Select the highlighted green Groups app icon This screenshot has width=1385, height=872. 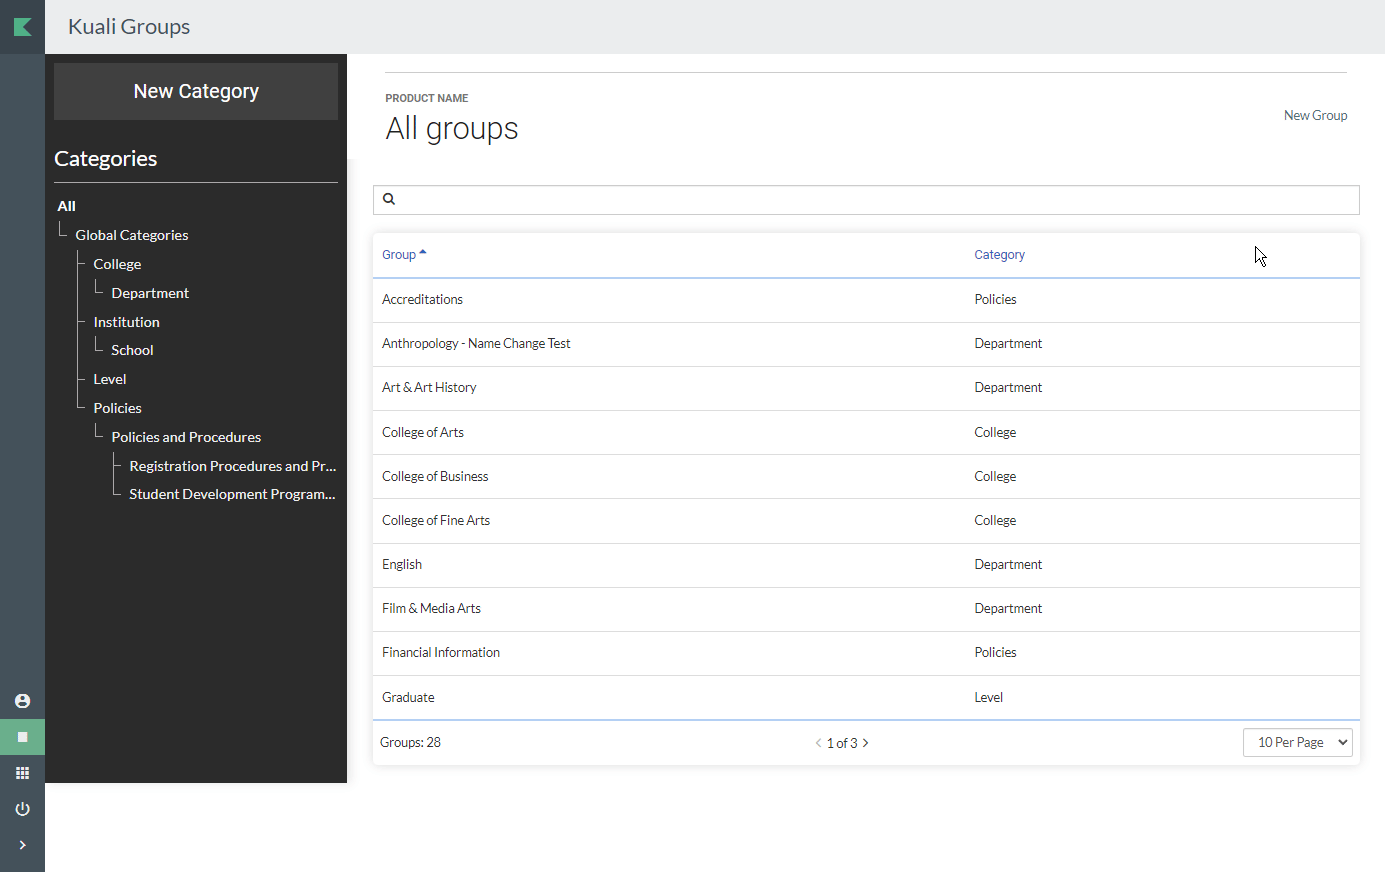click(22, 737)
